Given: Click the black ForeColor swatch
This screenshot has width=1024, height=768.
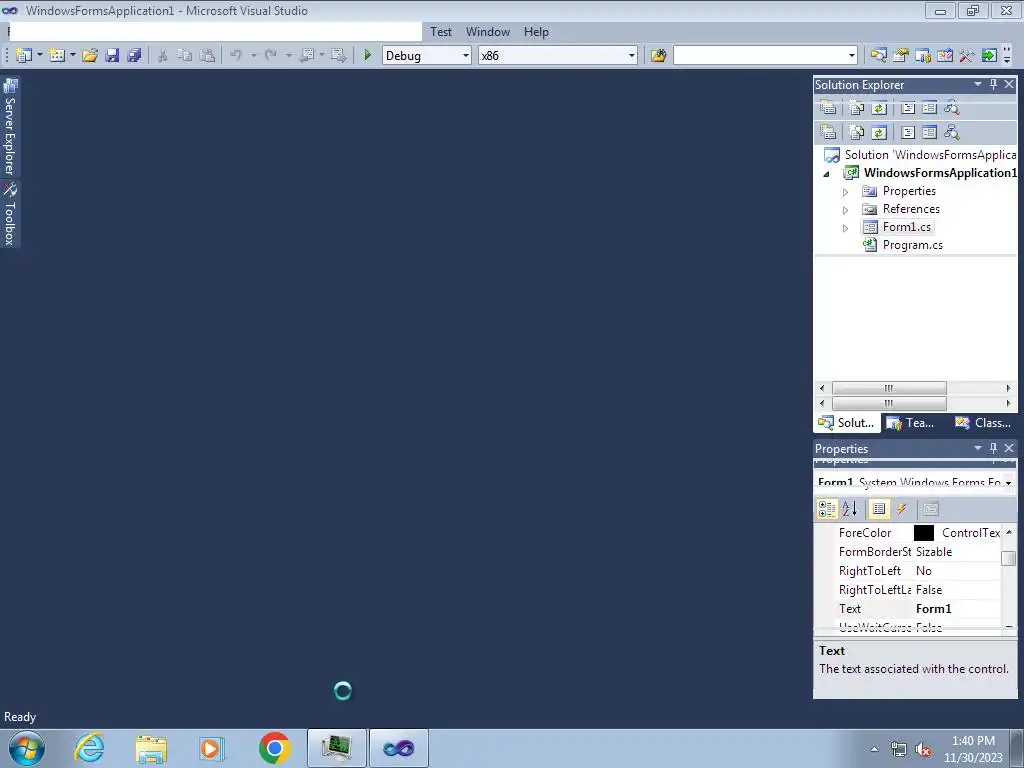Looking at the screenshot, I should [923, 533].
